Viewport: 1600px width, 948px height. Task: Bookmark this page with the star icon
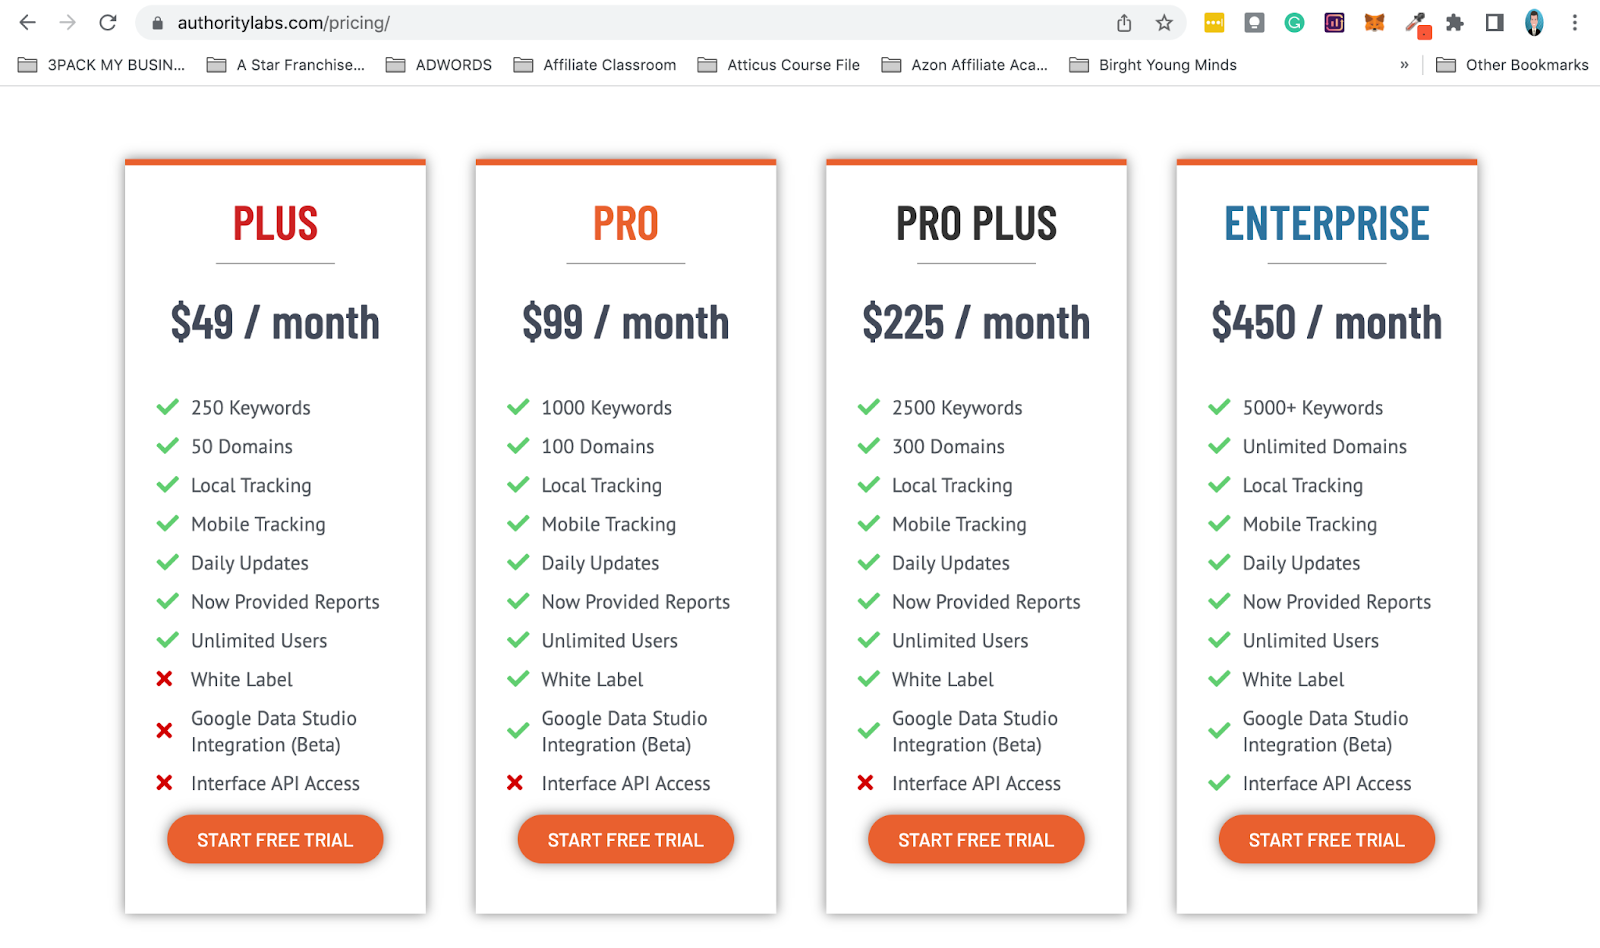coord(1164,23)
